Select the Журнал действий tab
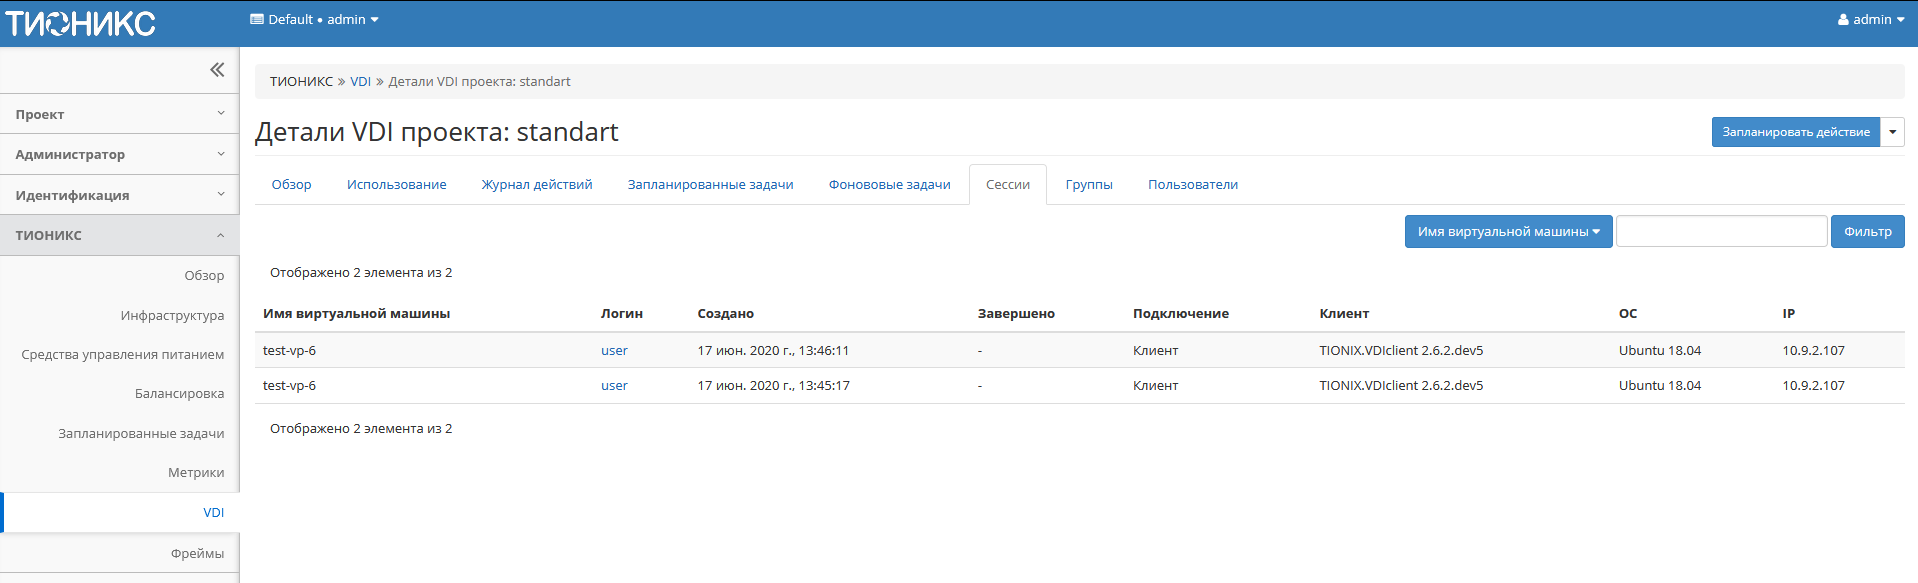This screenshot has height=583, width=1918. pos(537,185)
